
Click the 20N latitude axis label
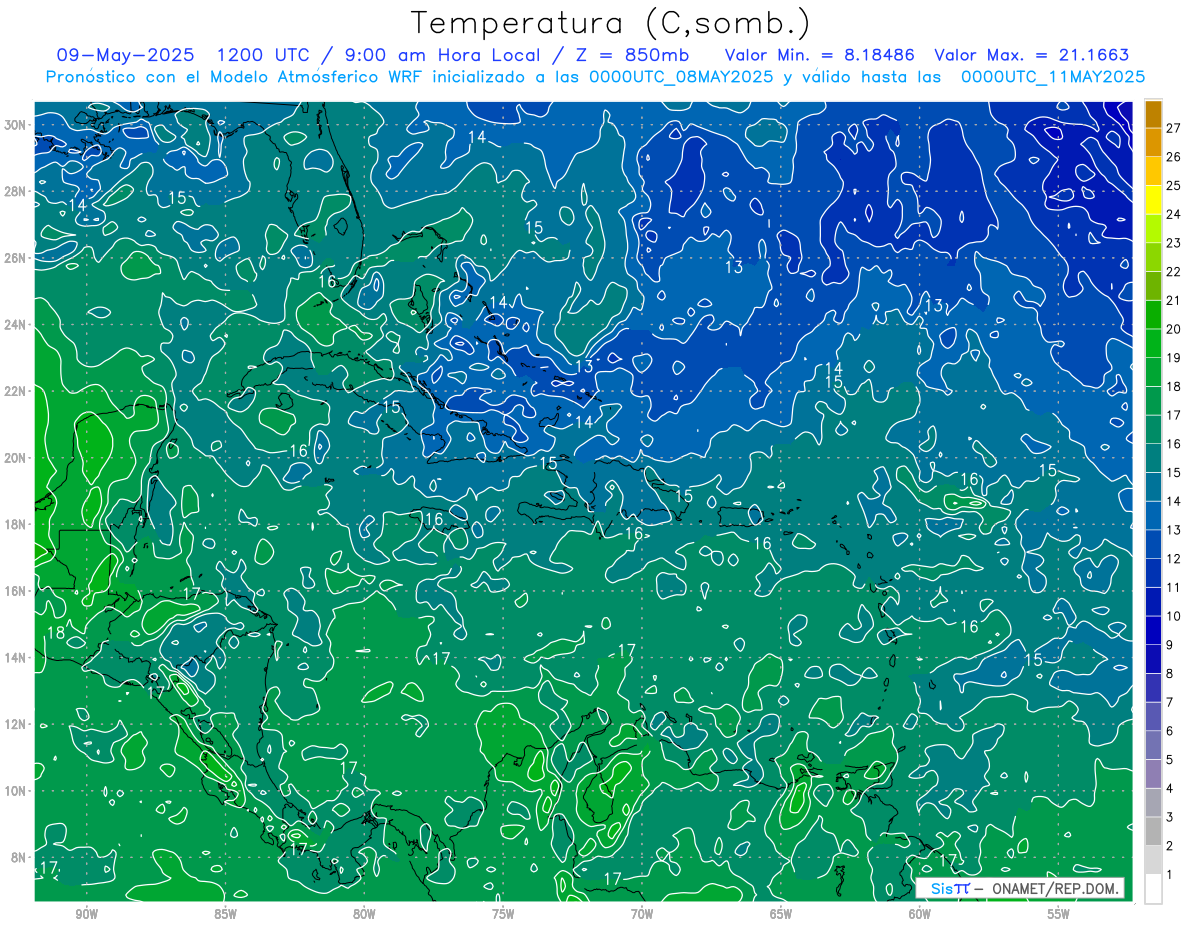[15, 458]
